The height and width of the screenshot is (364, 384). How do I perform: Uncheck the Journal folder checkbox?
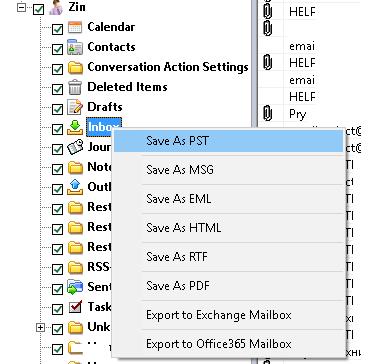coord(57,149)
